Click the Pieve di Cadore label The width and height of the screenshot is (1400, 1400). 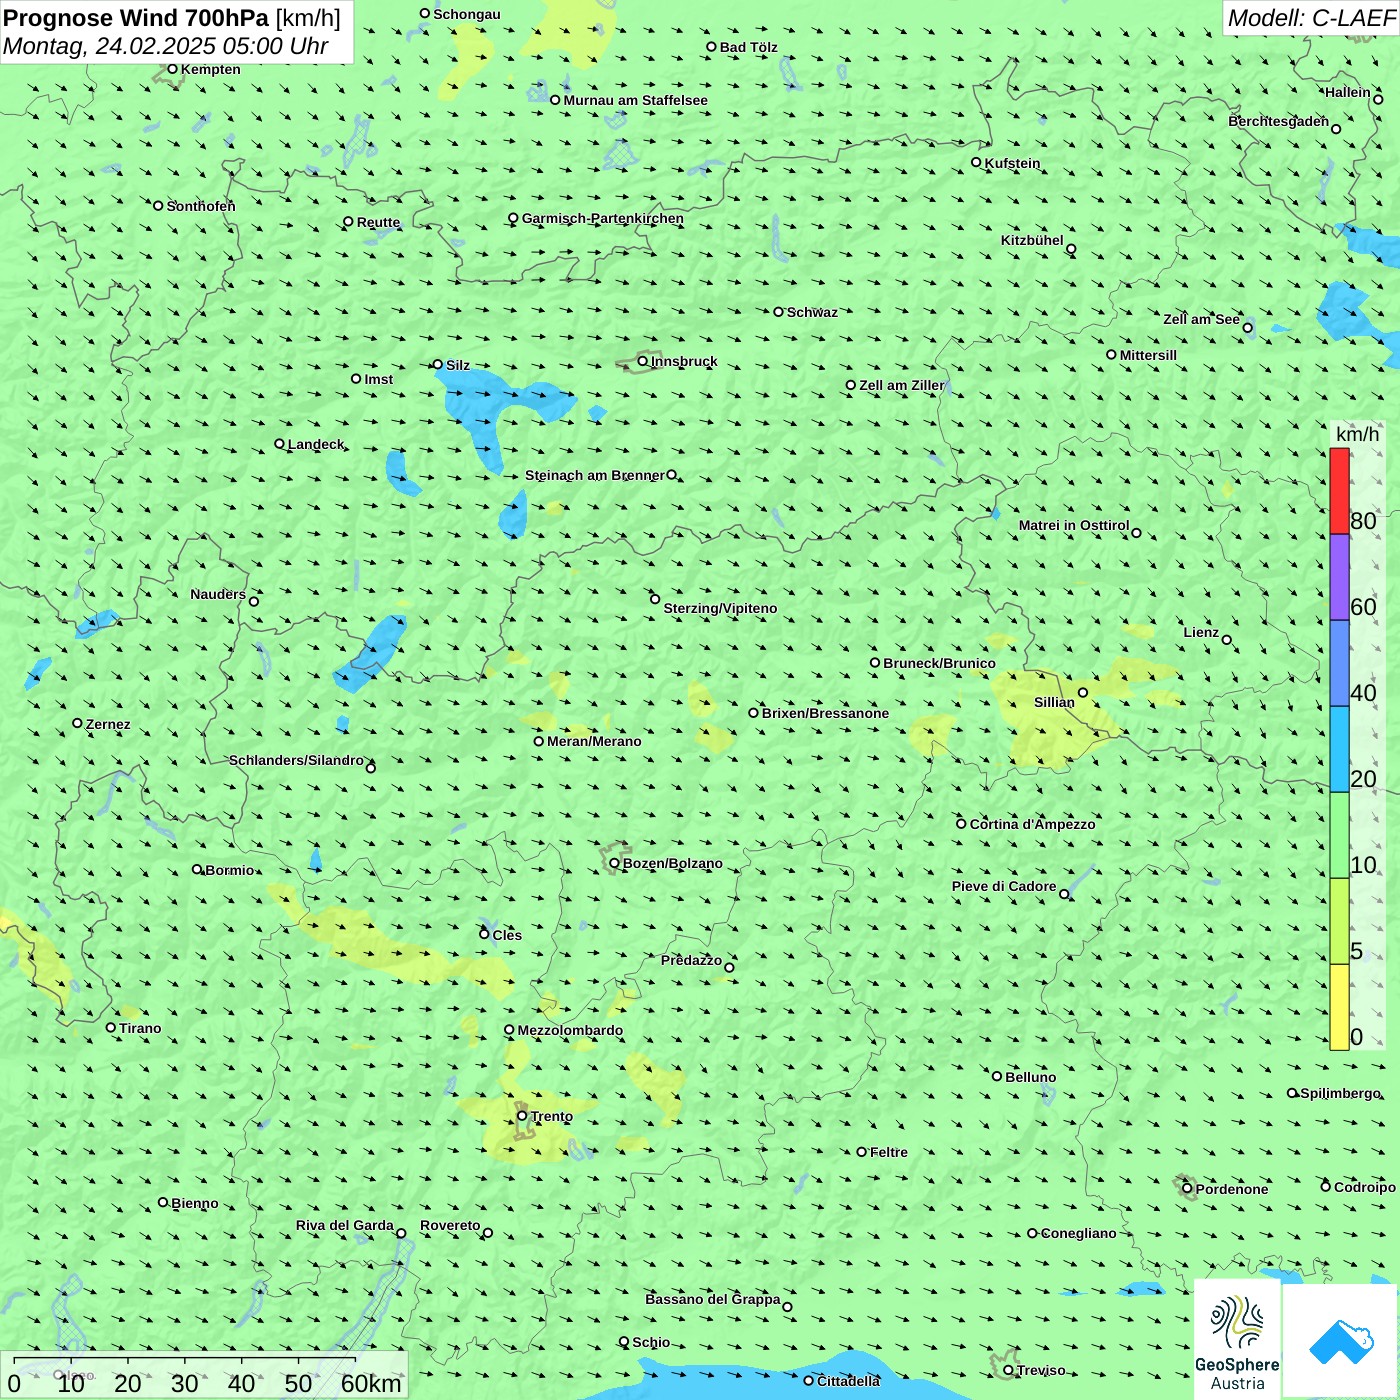(x=1004, y=886)
